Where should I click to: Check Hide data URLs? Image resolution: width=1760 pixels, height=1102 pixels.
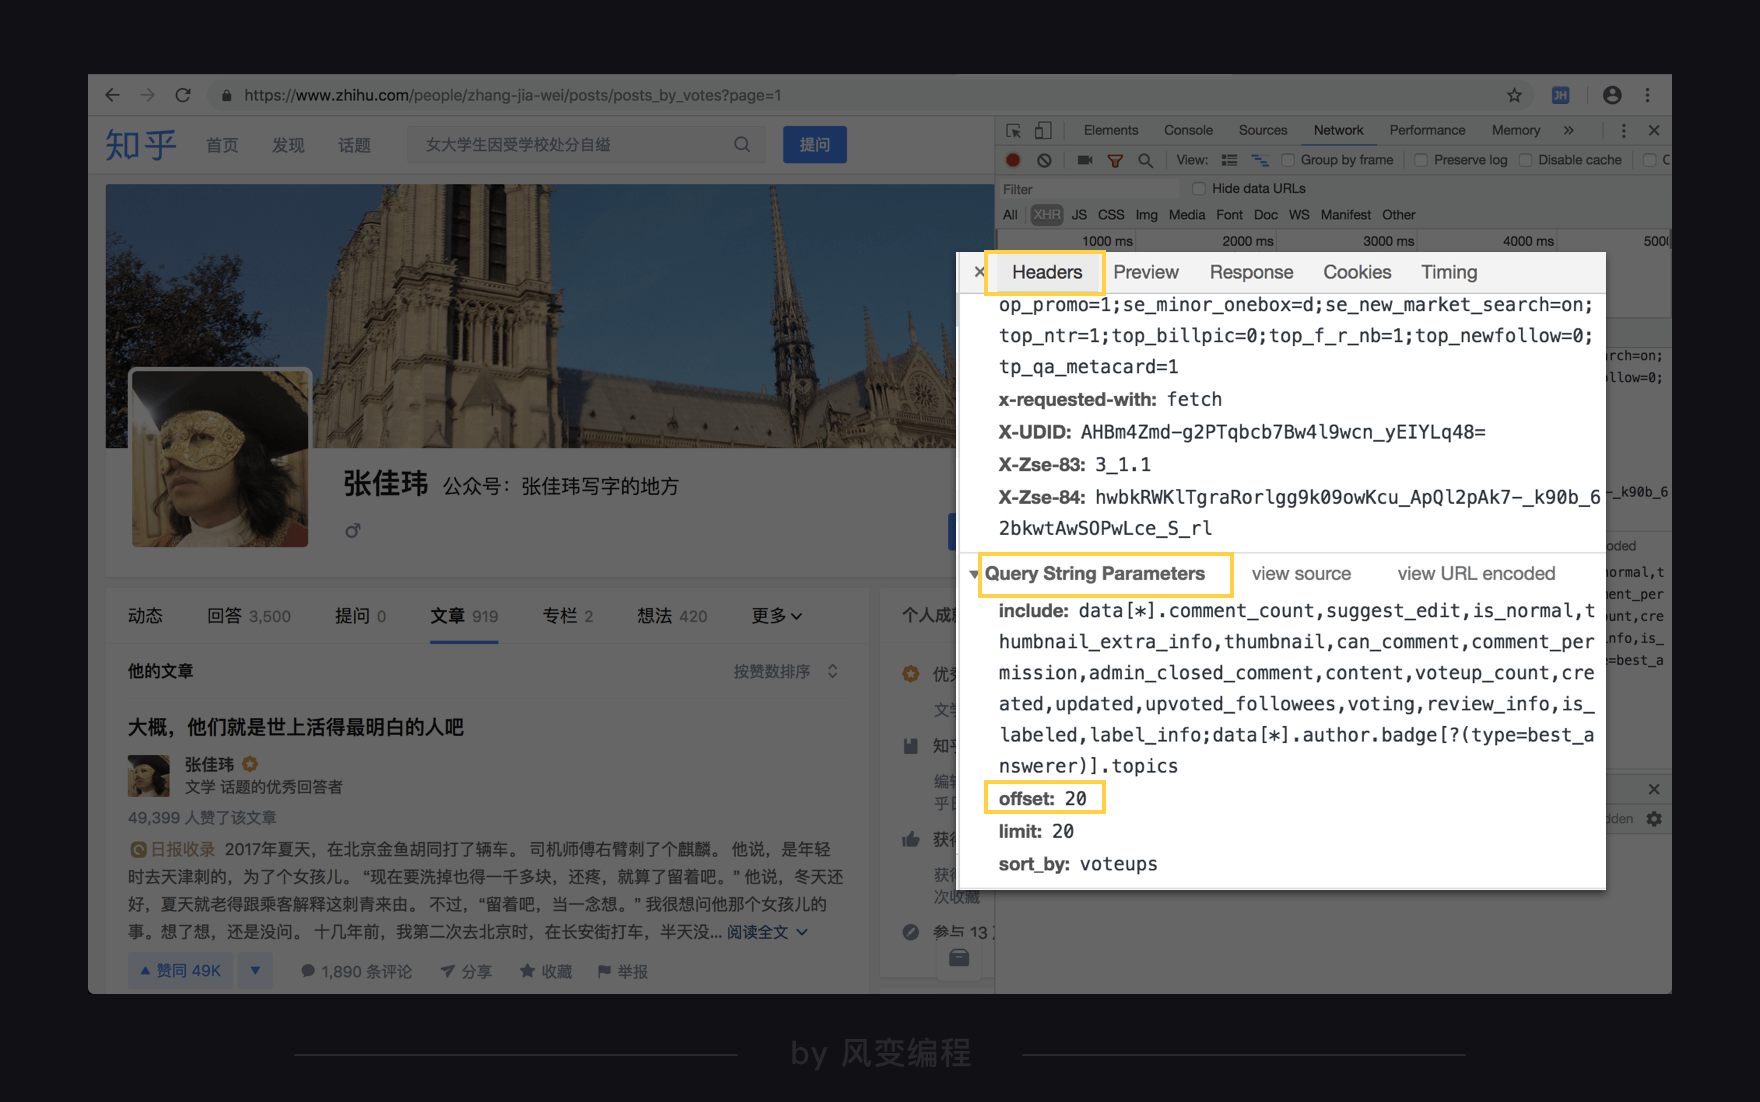pos(1198,188)
